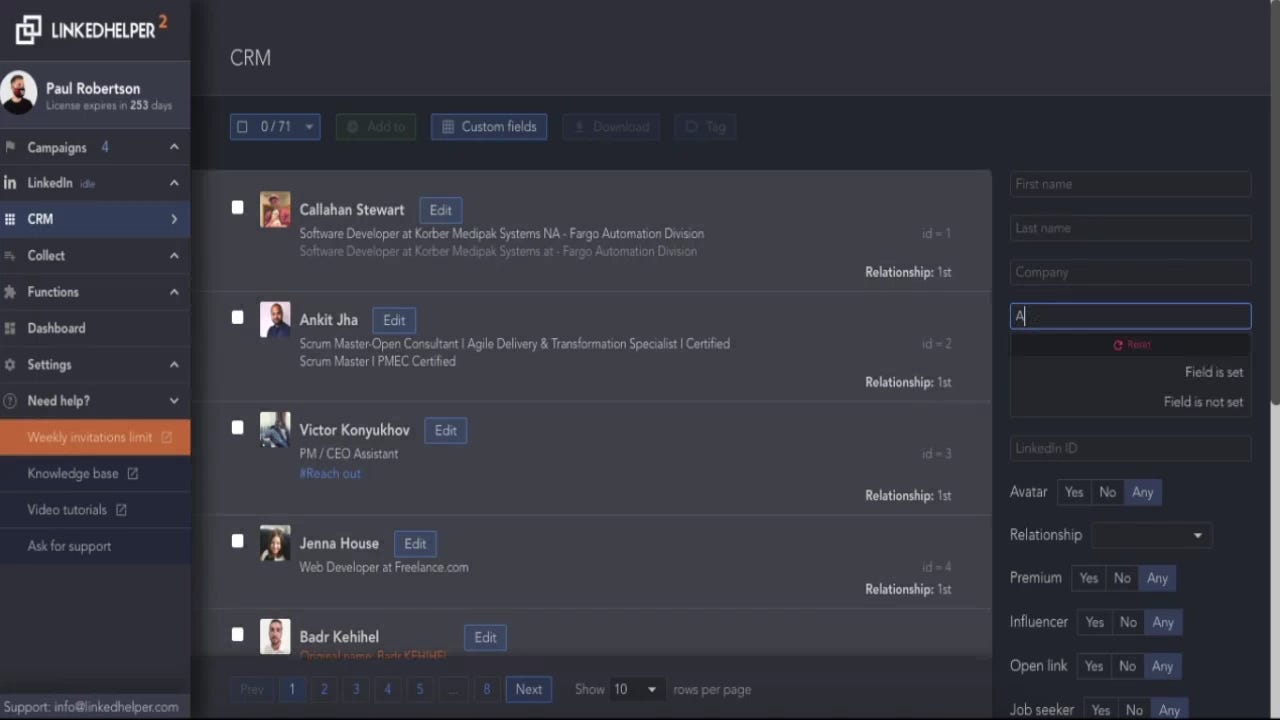Click Edit next to Victor Konyukhov
This screenshot has width=1280, height=720.
tap(446, 430)
